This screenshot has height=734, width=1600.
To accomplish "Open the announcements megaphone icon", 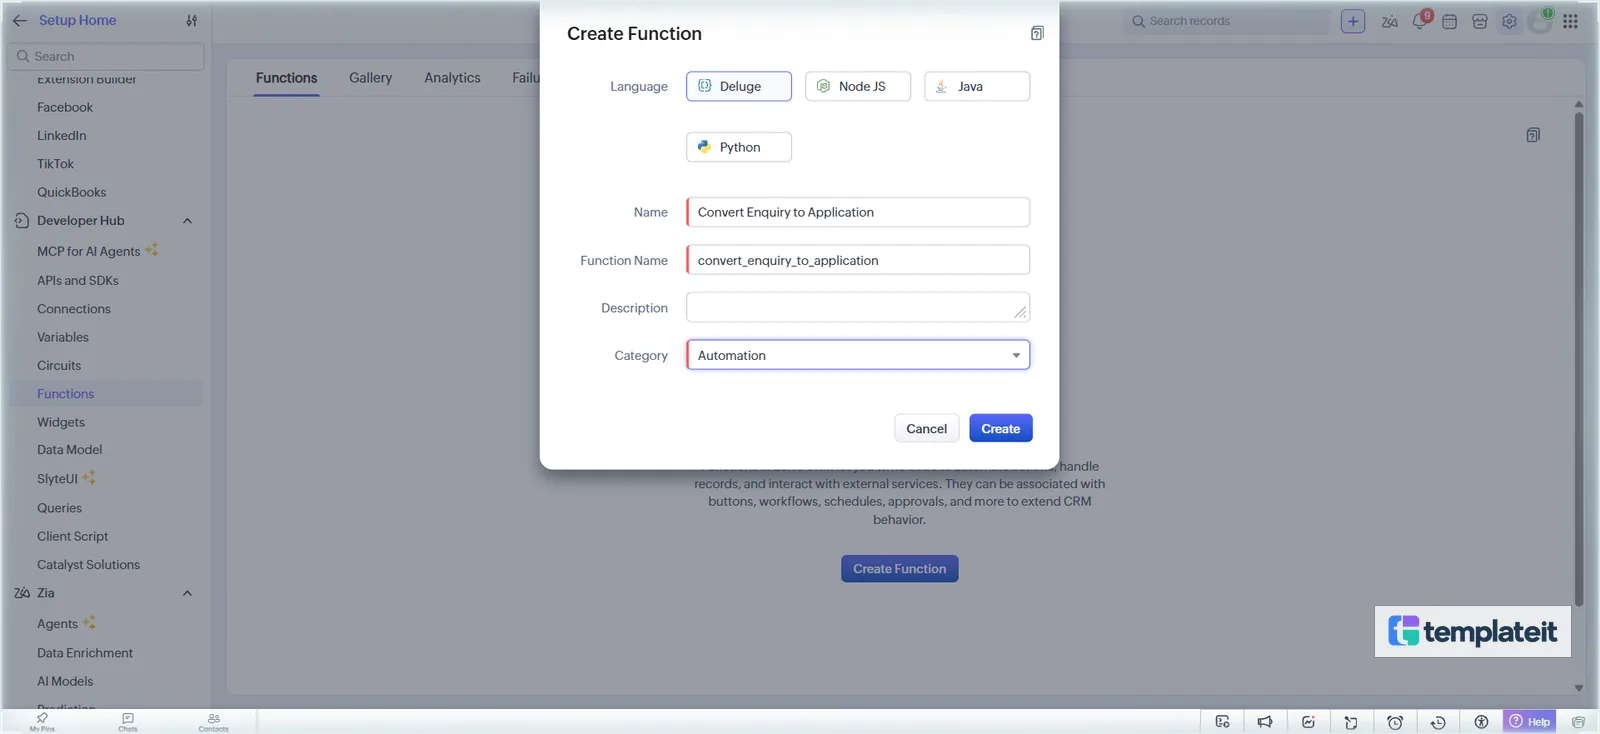I will coord(1265,722).
